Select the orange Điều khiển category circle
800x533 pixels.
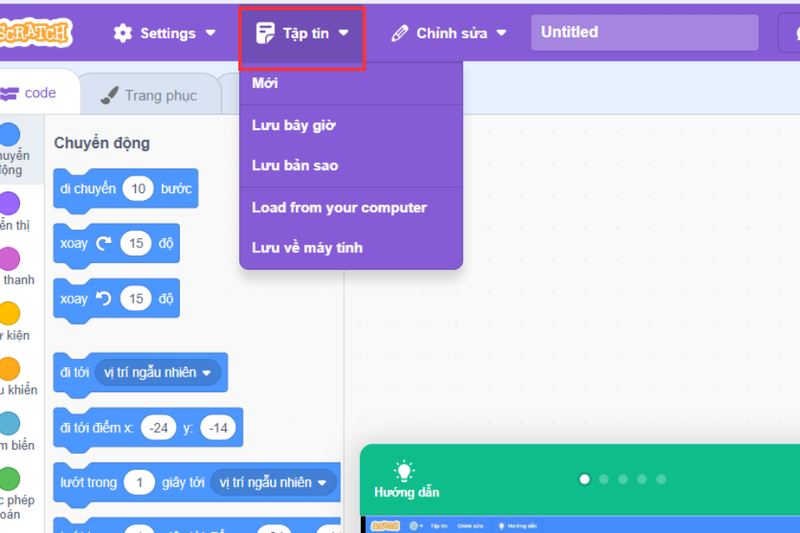click(9, 369)
